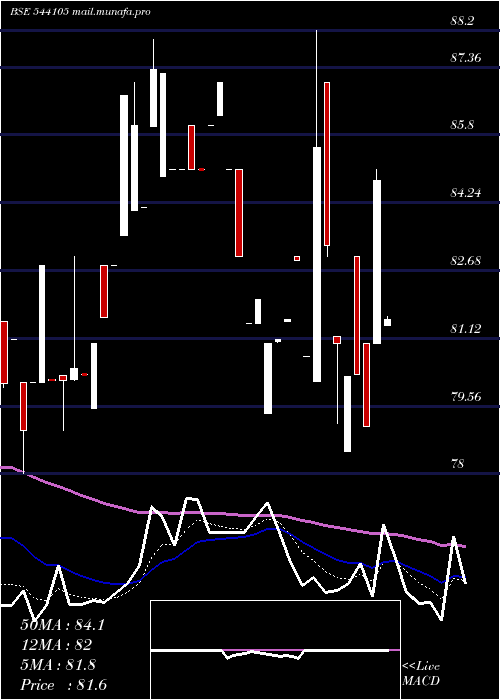Click the Price : 81.6 readout
Image resolution: width=500 pixels, height=700 pixels.
63,685
